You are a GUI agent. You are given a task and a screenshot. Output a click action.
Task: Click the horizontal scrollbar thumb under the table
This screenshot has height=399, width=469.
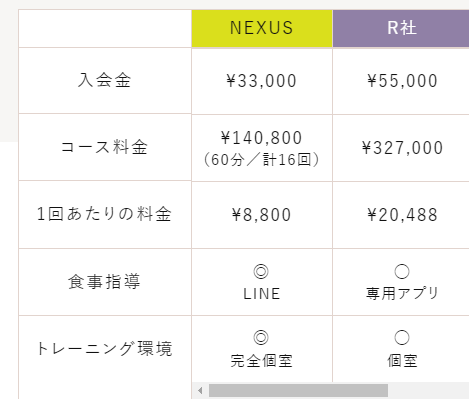tap(298, 390)
